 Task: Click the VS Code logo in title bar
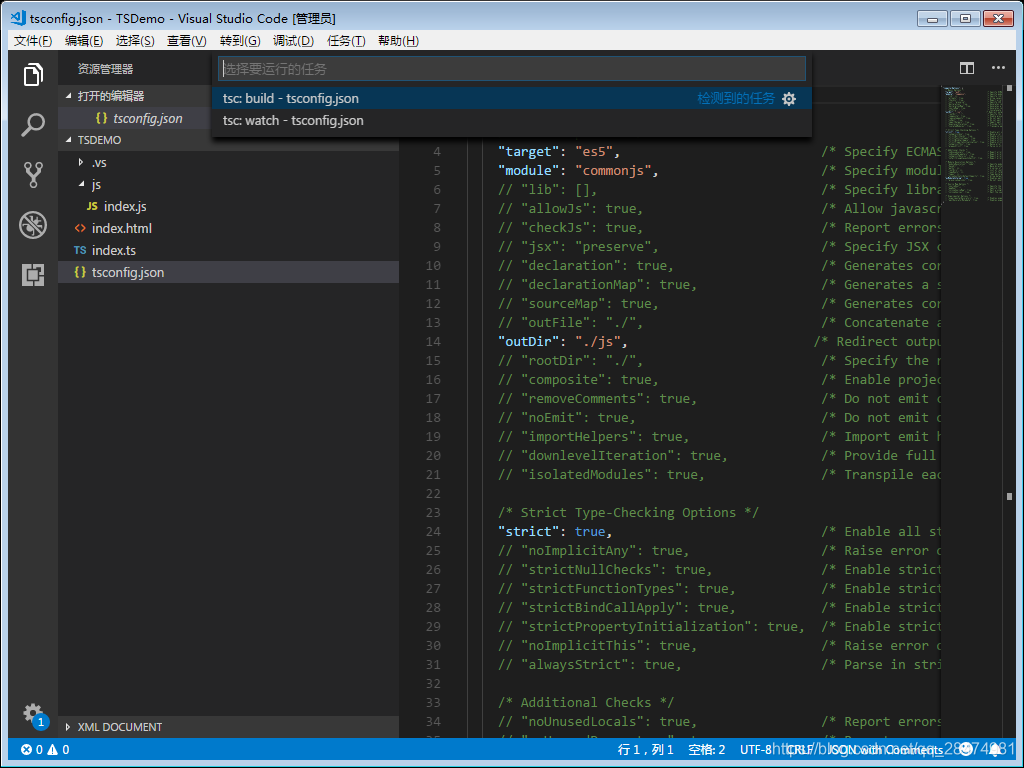click(18, 18)
